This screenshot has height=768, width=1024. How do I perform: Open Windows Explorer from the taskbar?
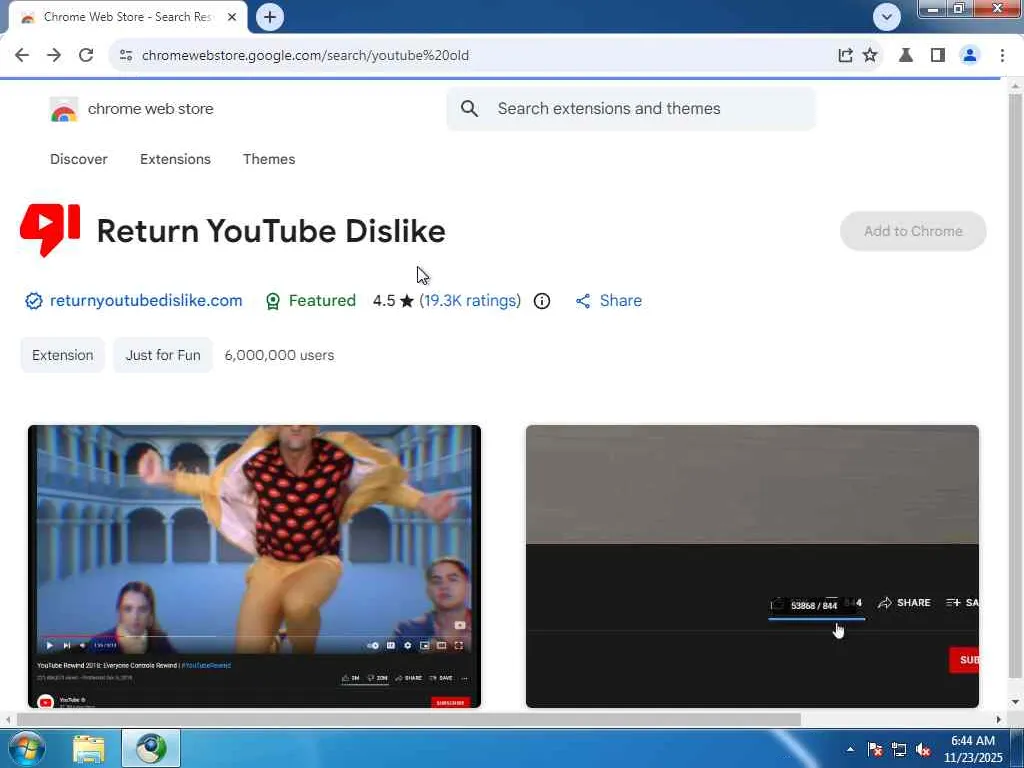tap(88, 749)
